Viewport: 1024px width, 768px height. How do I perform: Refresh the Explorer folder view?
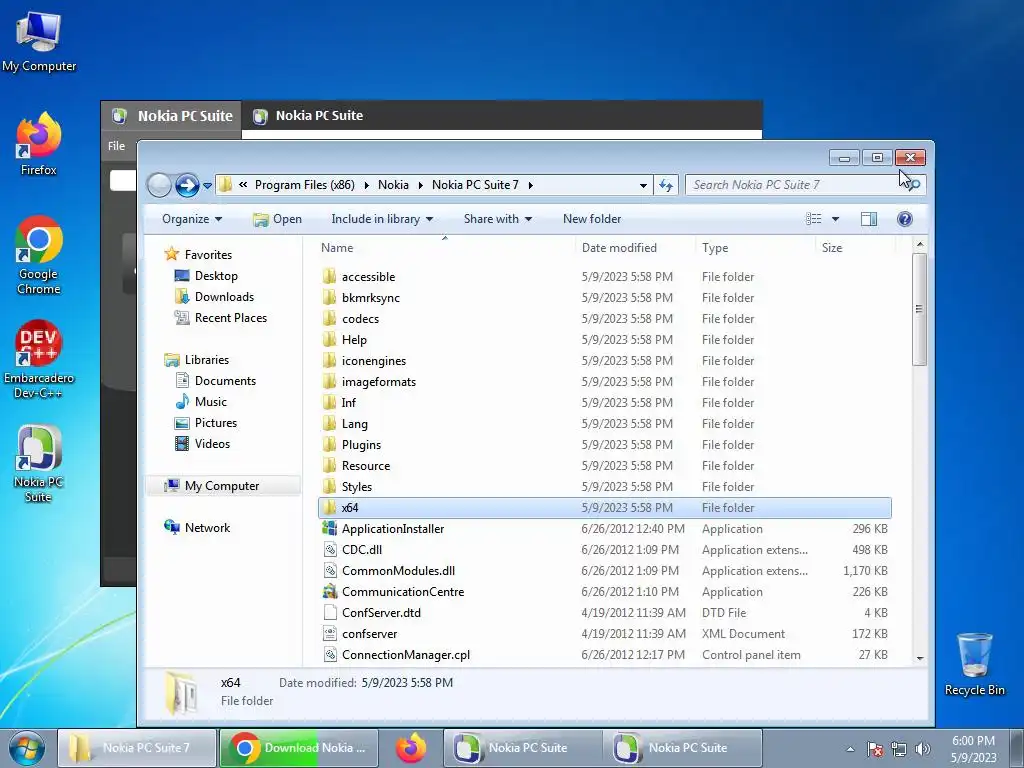click(665, 185)
